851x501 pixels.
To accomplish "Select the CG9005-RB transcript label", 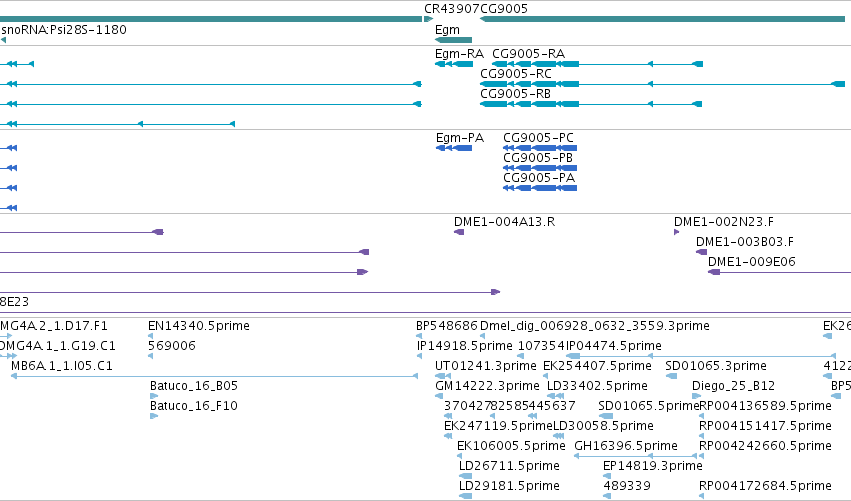I will 516,94.
